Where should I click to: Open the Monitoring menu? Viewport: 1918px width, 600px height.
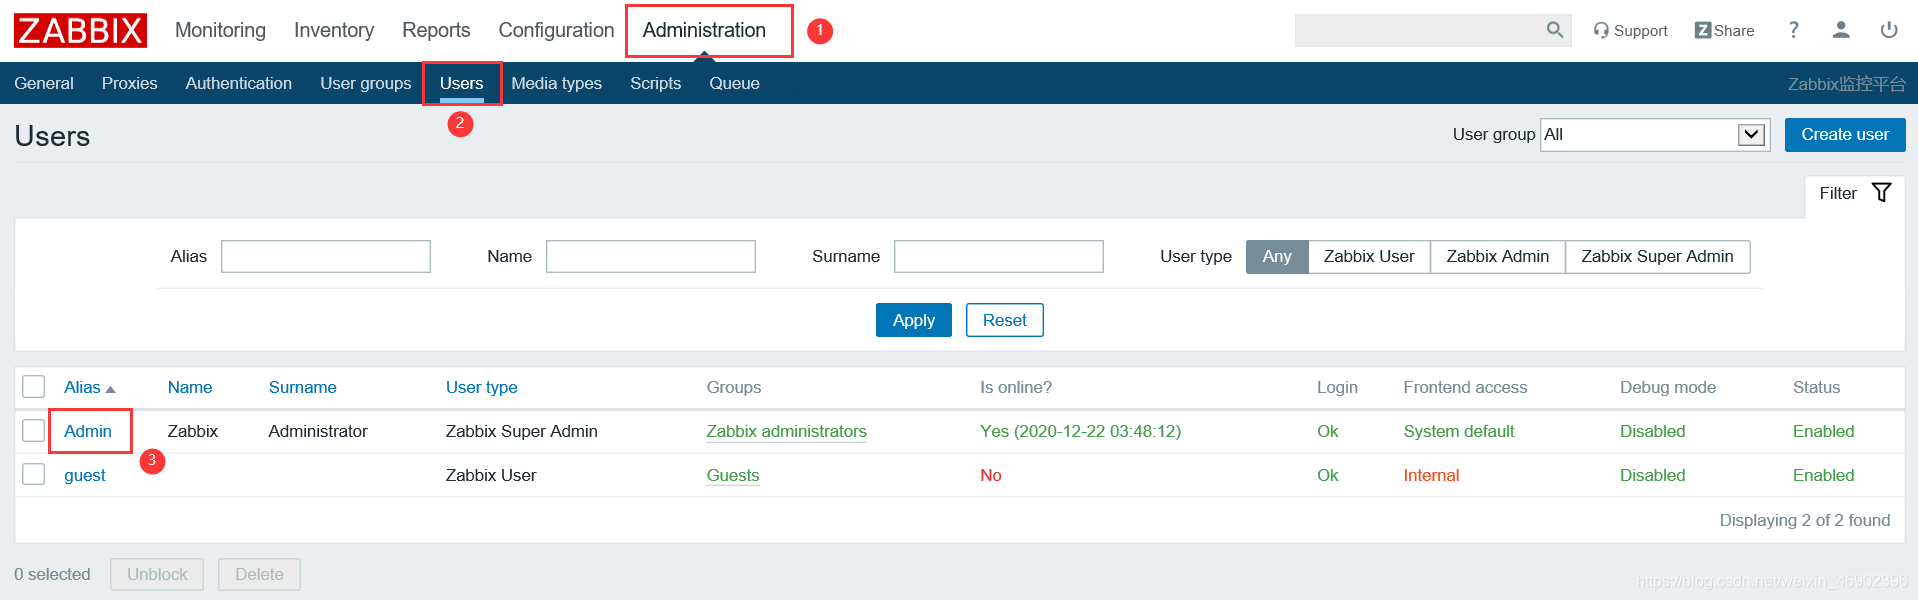coord(220,30)
